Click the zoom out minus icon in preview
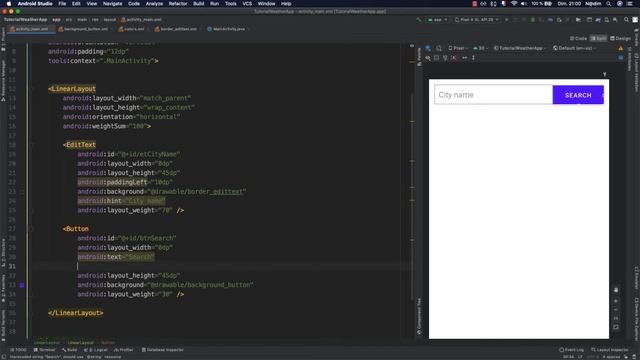Screen dimensions: 640x360 click(616, 309)
